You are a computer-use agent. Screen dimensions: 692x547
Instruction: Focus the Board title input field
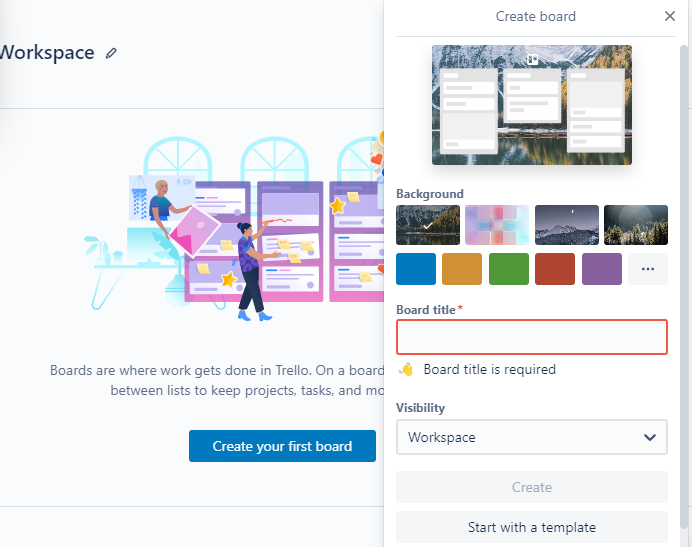(x=532, y=337)
